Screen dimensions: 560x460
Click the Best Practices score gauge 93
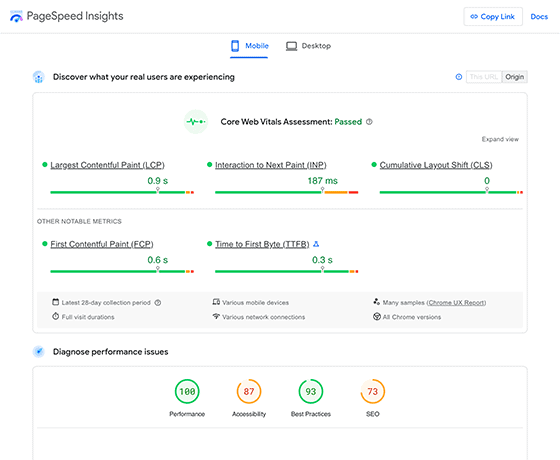[311, 391]
